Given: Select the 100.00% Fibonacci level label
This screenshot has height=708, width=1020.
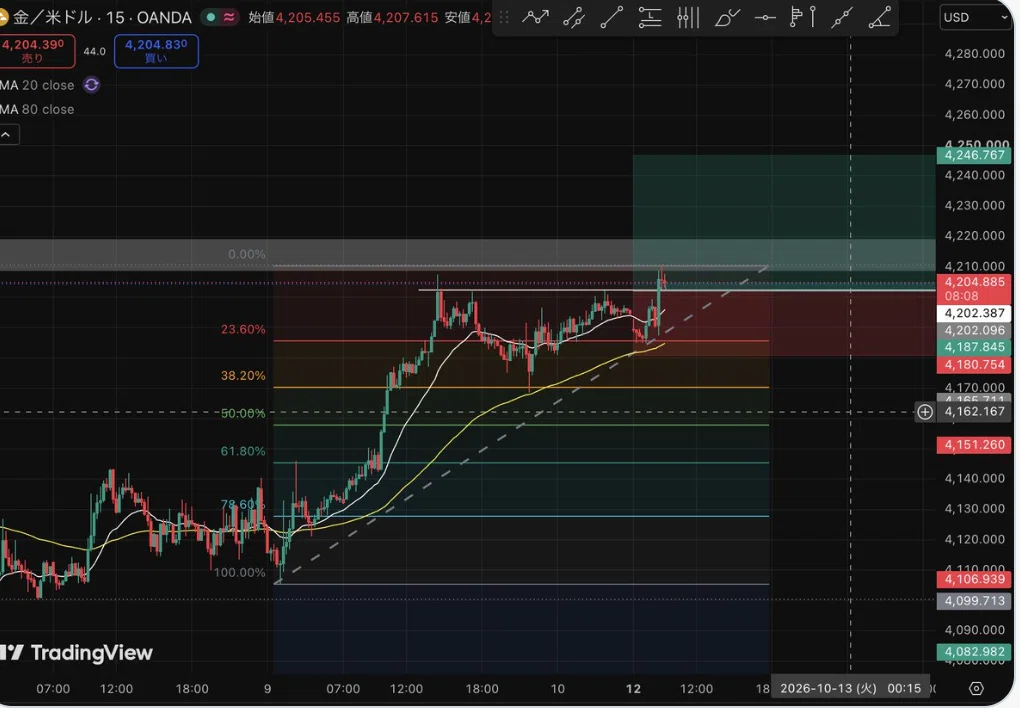Looking at the screenshot, I should pyautogui.click(x=239, y=573).
